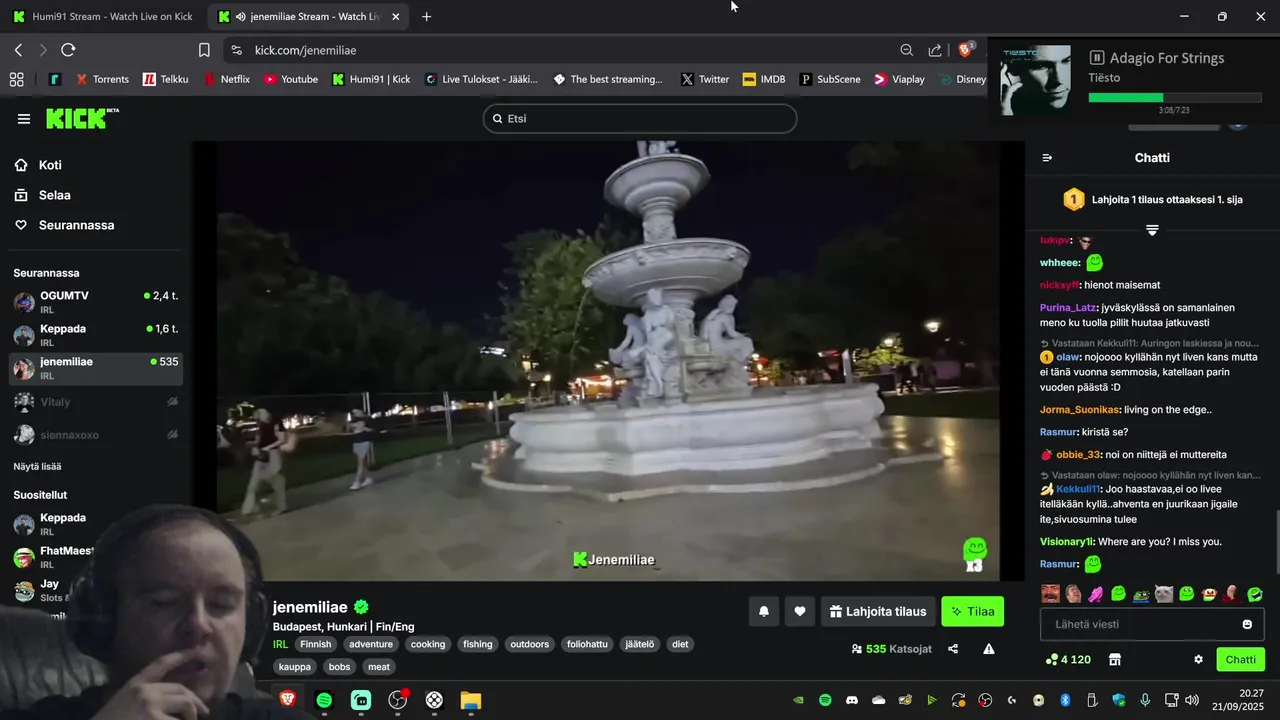This screenshot has height=720, width=1280.
Task: Click the fishing tag
Action: [x=478, y=644]
